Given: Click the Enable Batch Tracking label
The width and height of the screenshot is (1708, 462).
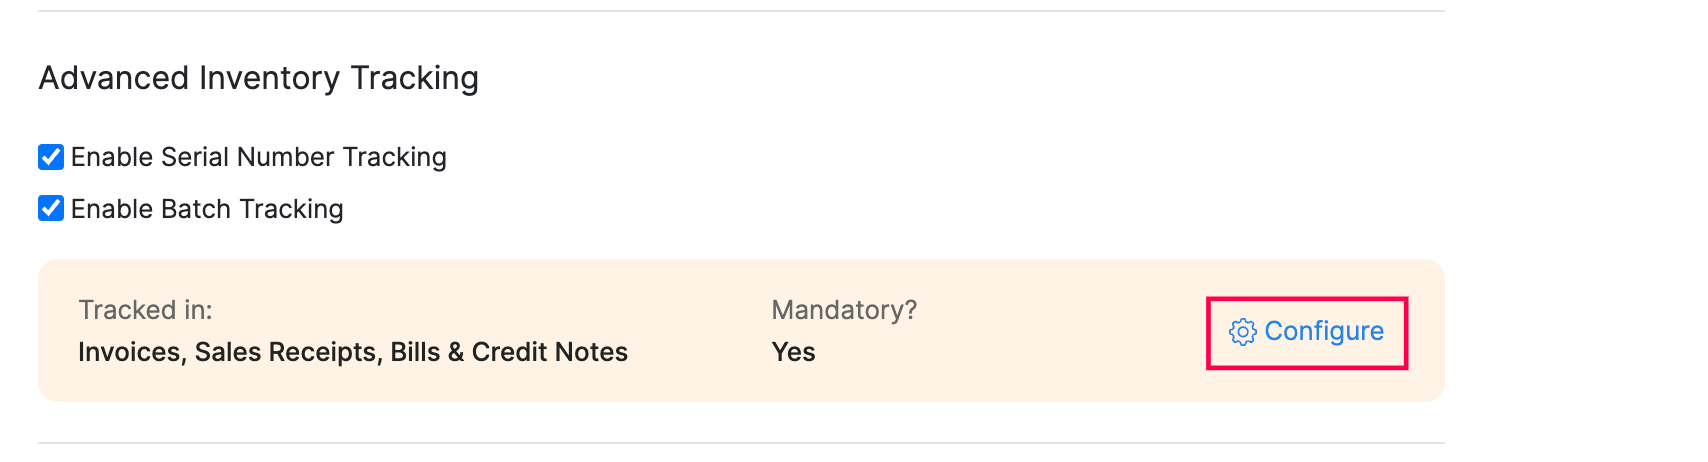Looking at the screenshot, I should point(207,209).
